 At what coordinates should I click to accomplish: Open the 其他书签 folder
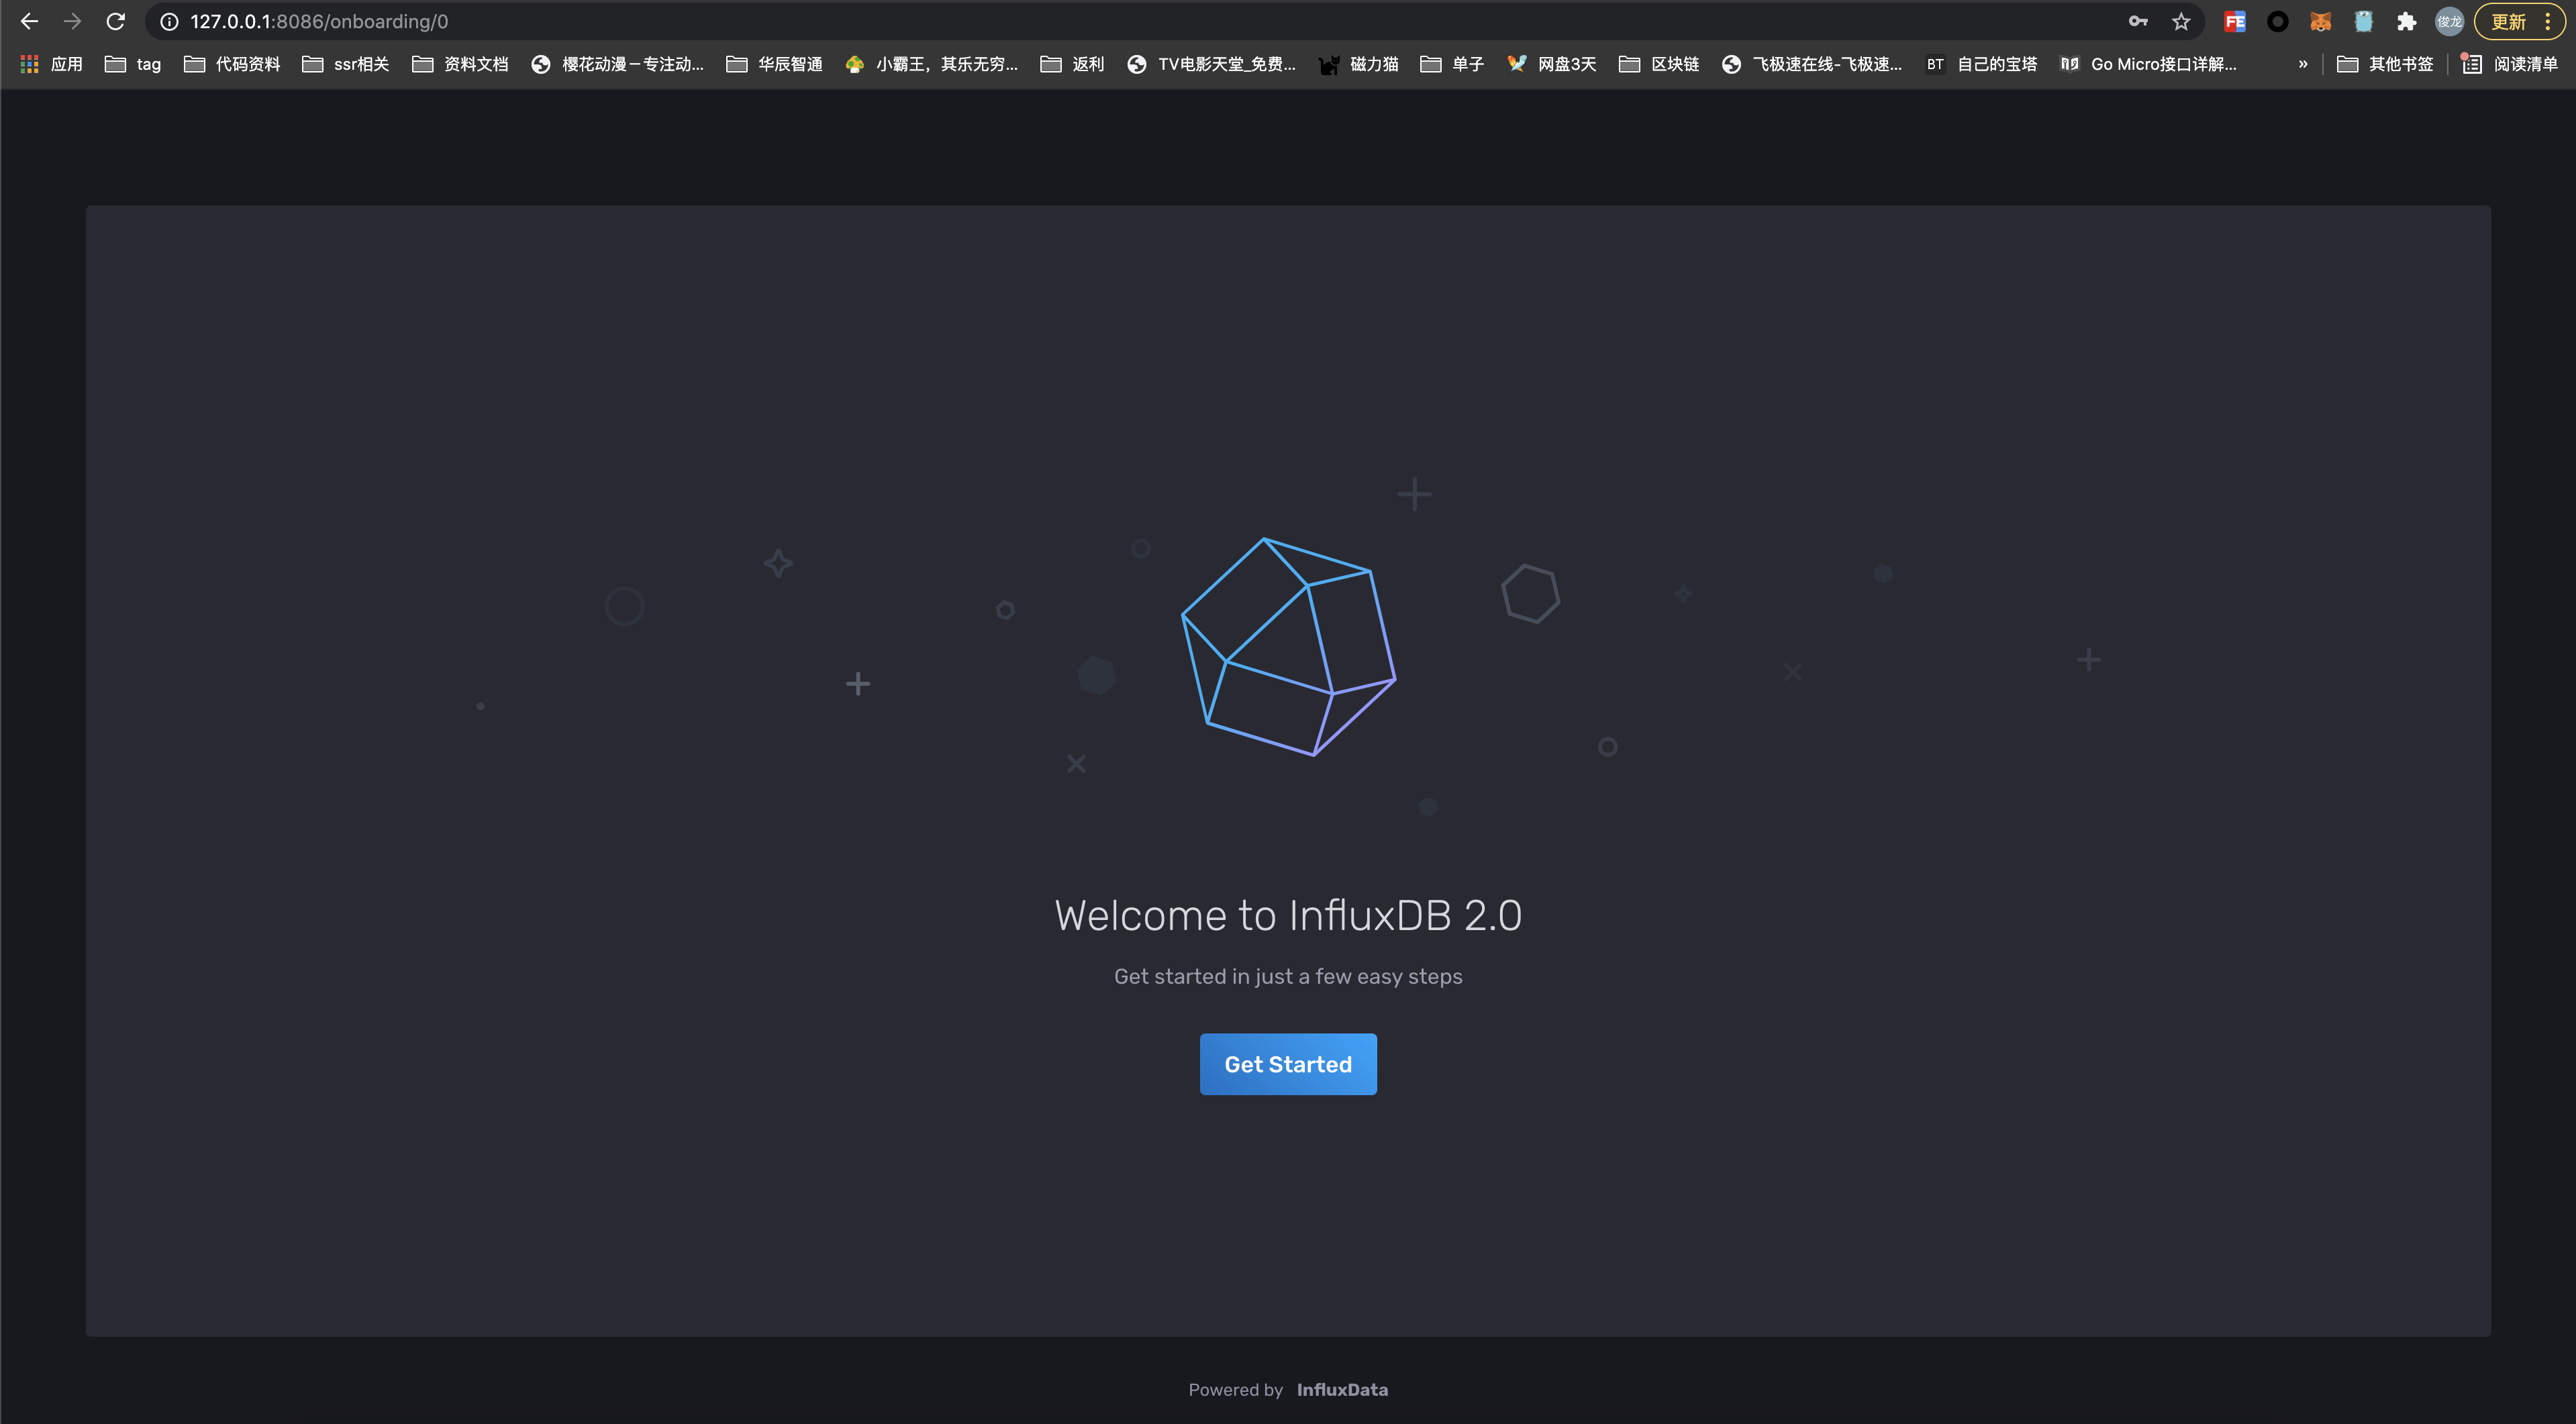pyautogui.click(x=2384, y=64)
